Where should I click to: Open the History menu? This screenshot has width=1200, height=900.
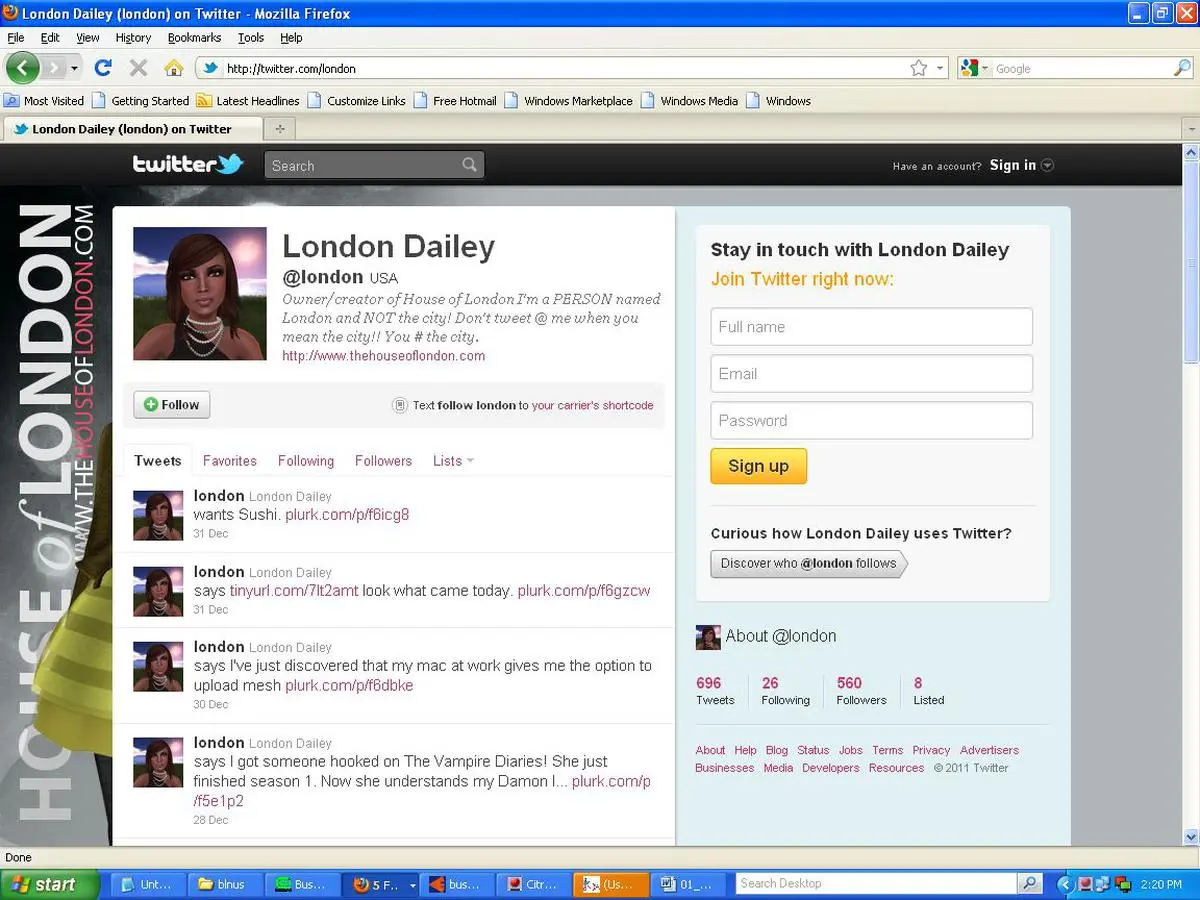pyautogui.click(x=133, y=38)
